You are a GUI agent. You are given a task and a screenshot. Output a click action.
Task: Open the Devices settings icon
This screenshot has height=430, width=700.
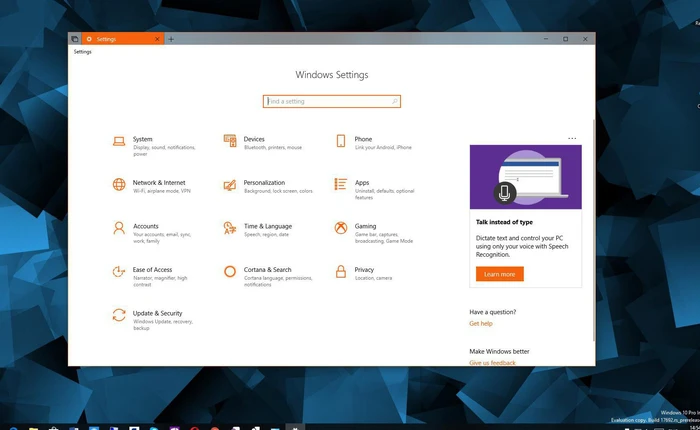230,141
